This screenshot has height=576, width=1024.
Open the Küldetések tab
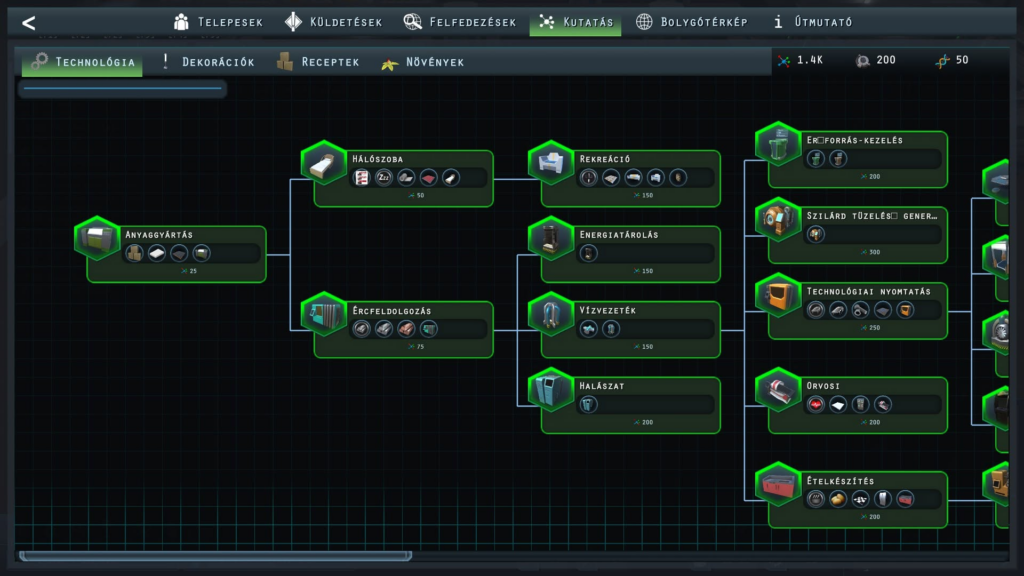(334, 22)
